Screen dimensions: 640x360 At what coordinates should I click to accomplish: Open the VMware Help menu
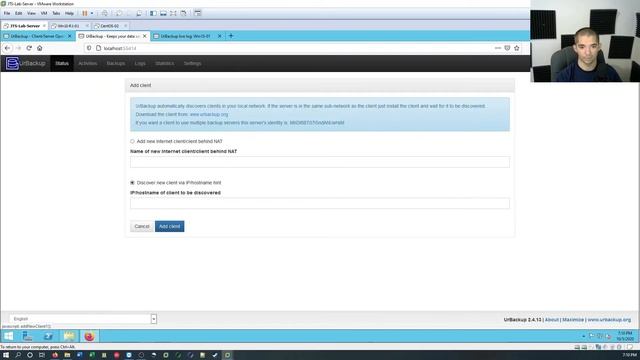point(69,13)
